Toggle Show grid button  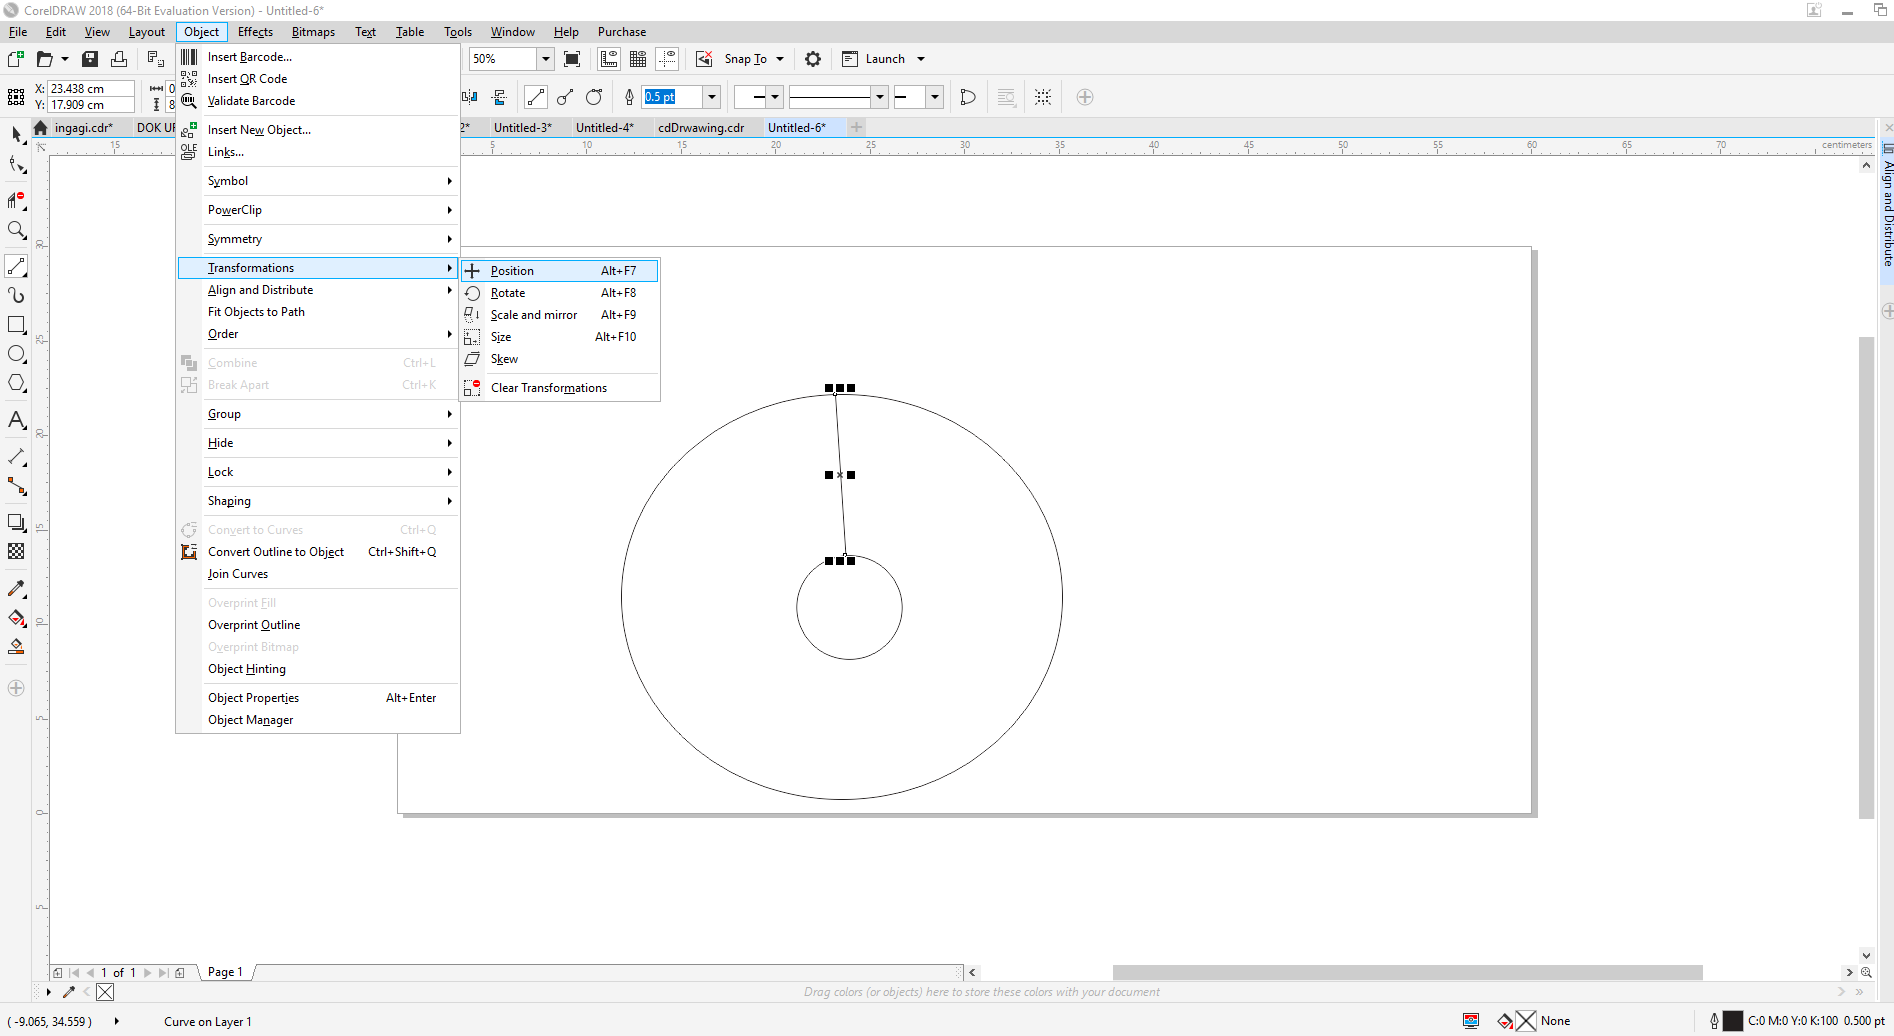click(638, 59)
